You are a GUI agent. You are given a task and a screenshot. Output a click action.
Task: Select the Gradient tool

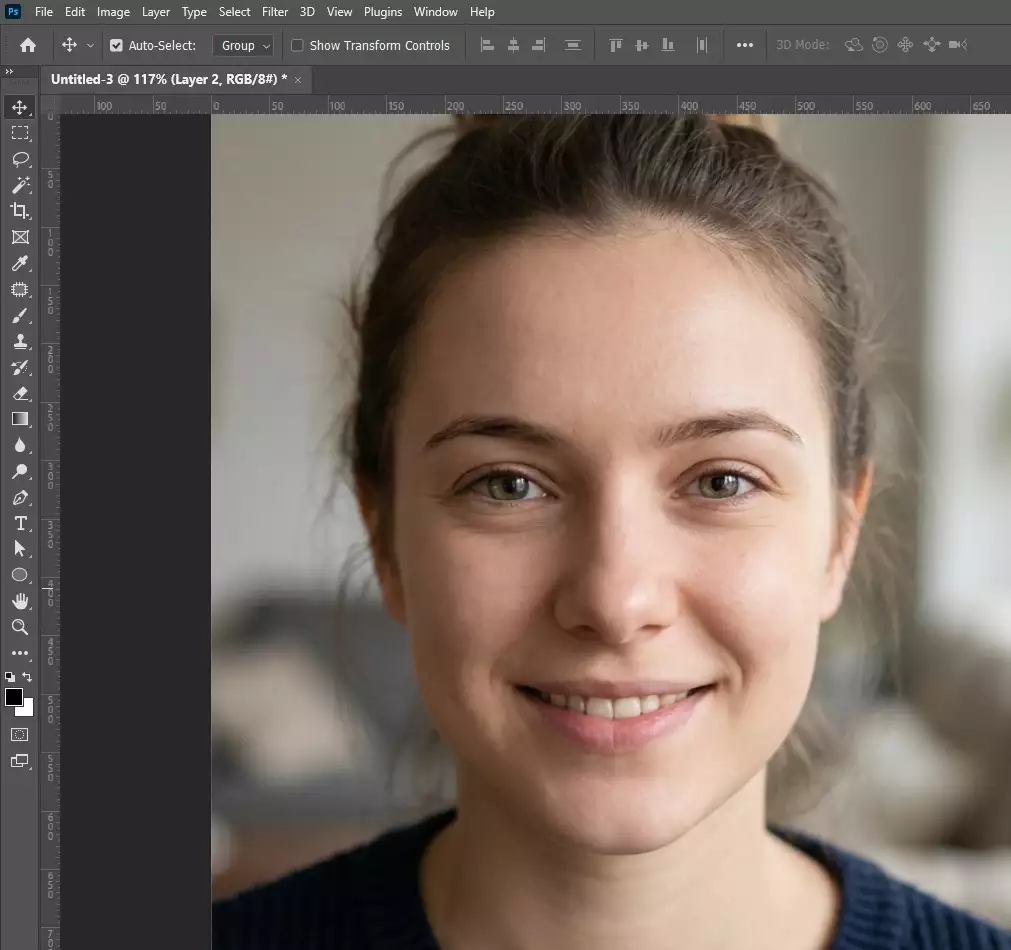(x=20, y=419)
